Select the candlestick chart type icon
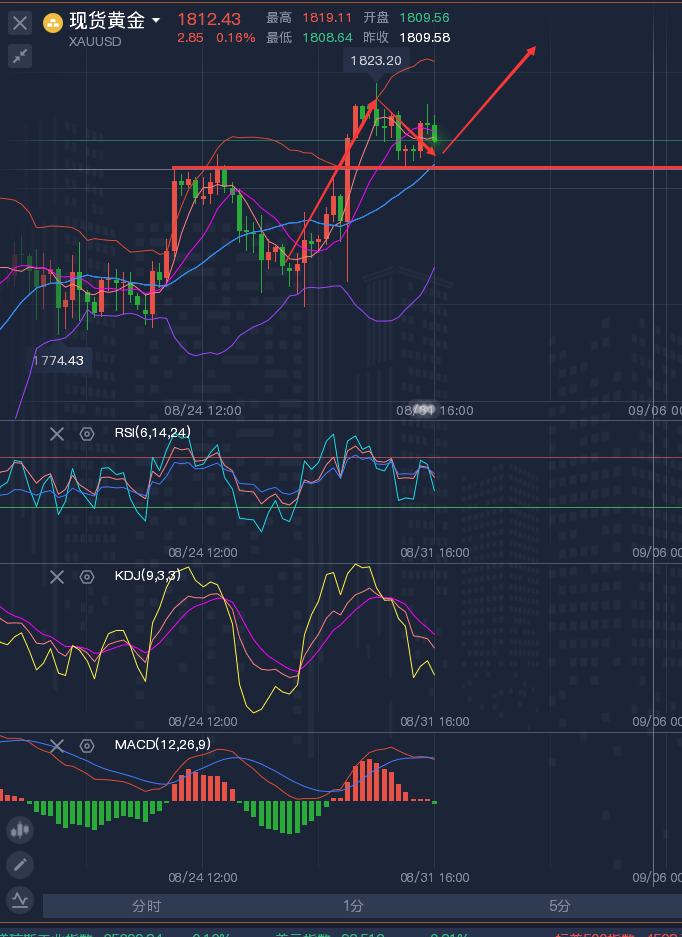Viewport: 682px width, 937px height. tap(20, 829)
